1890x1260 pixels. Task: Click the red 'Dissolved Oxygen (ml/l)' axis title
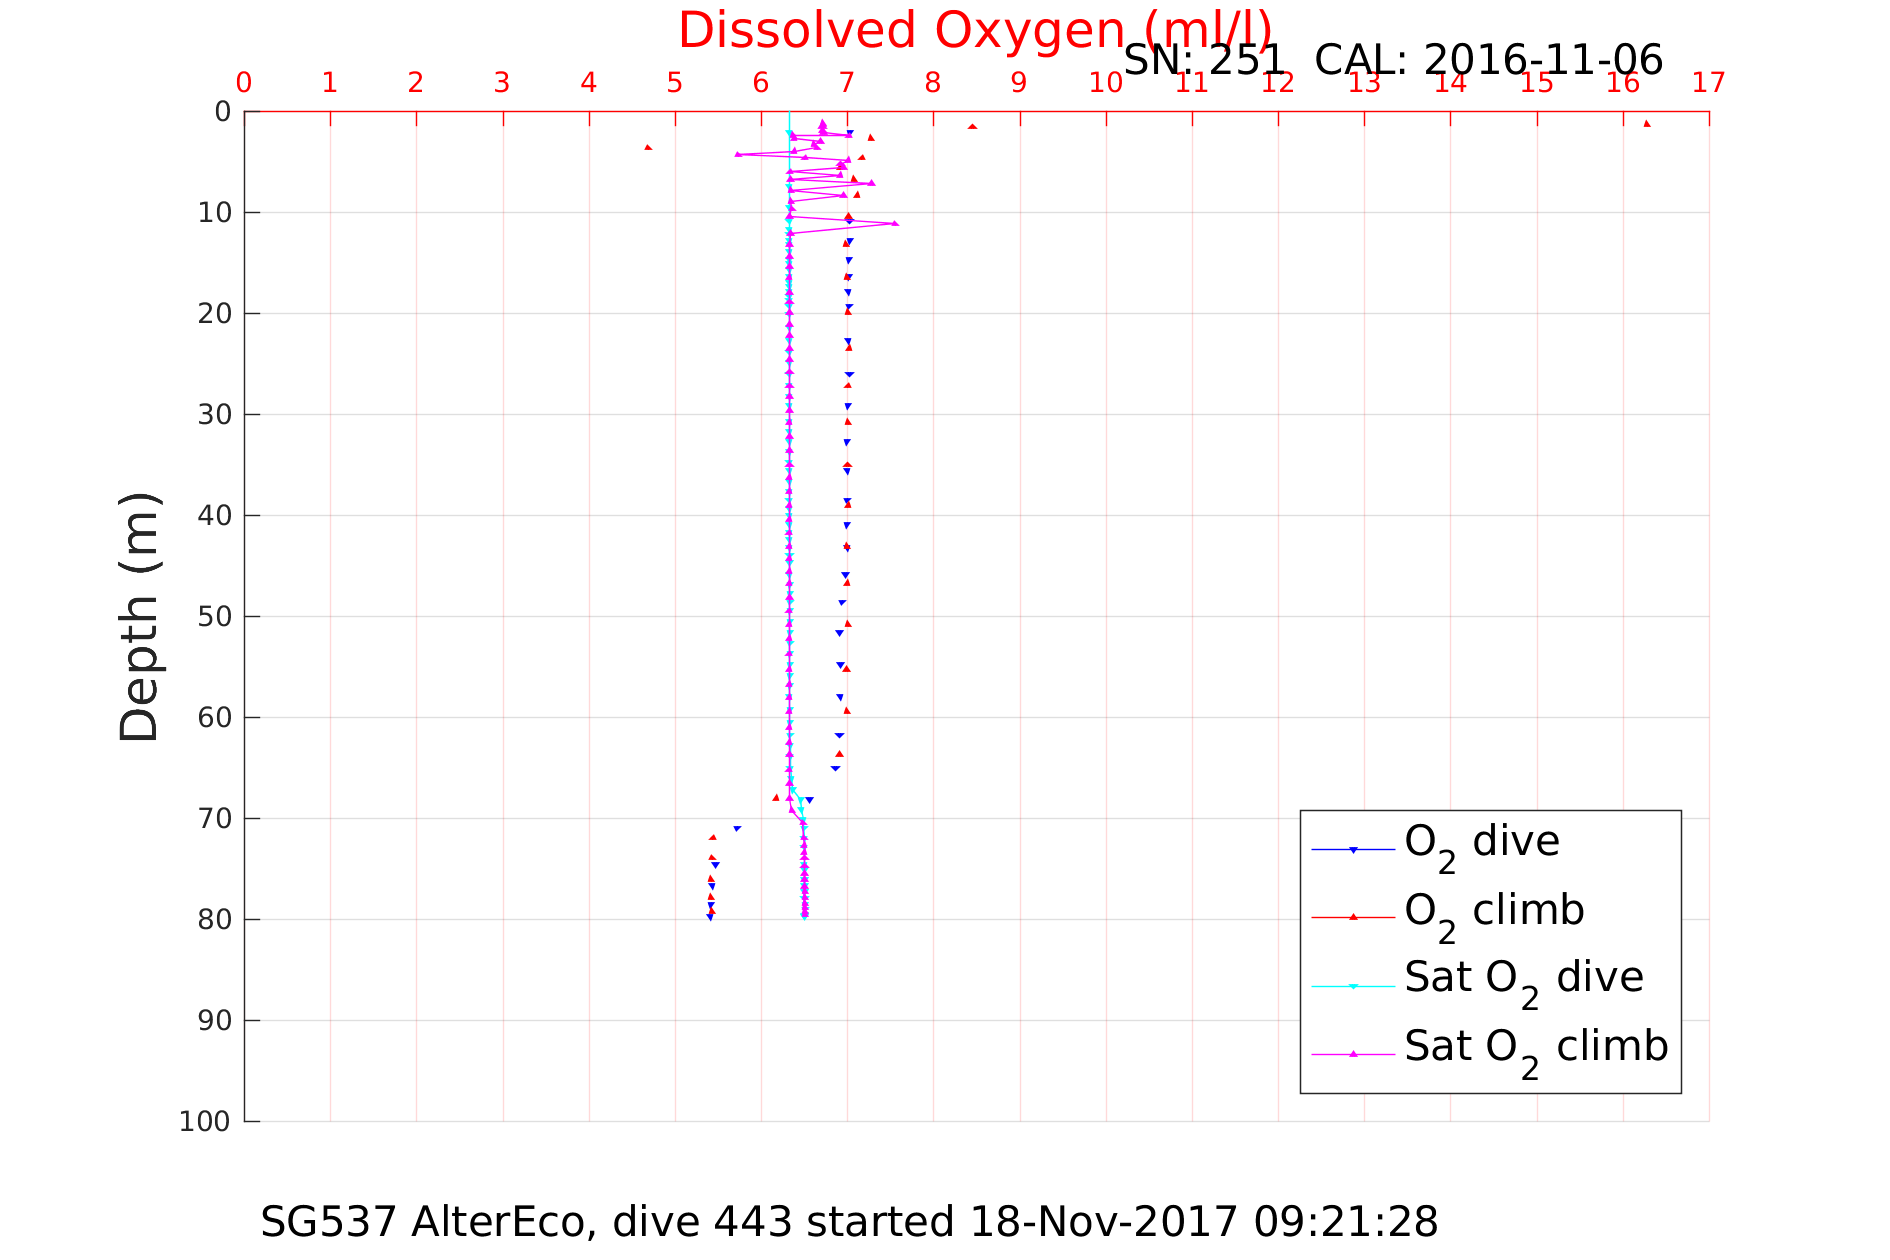[x=975, y=31]
